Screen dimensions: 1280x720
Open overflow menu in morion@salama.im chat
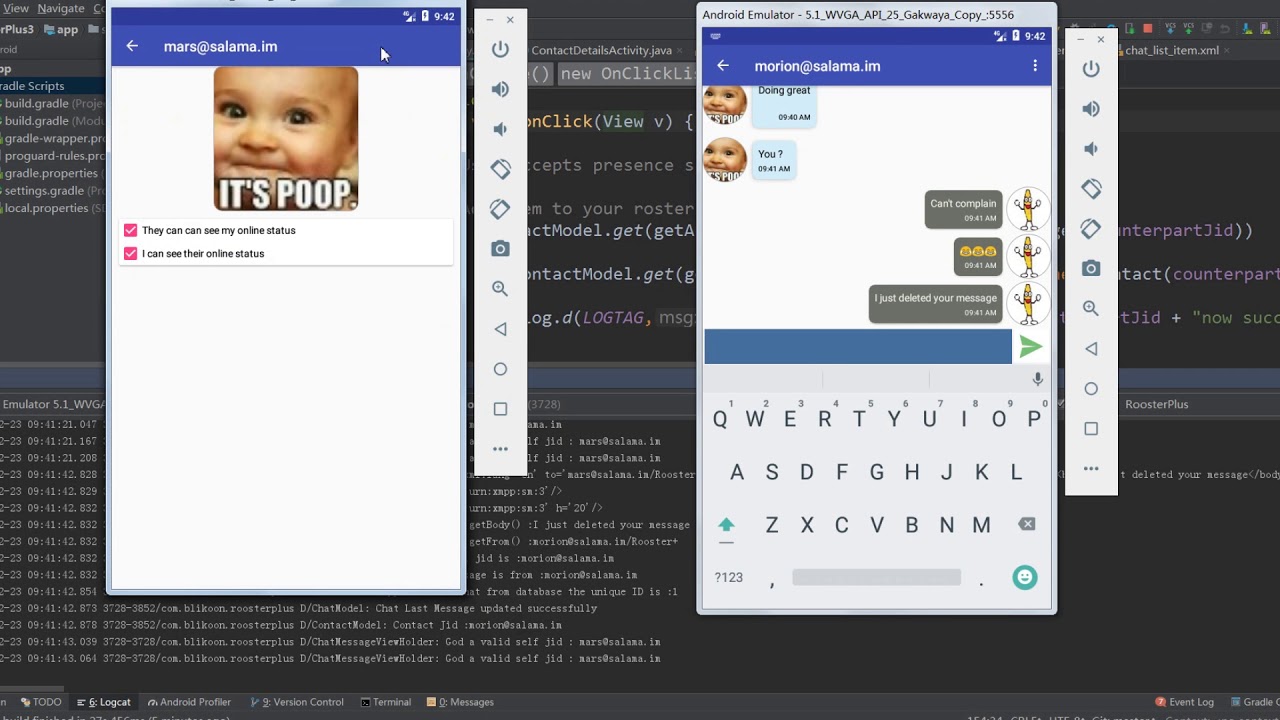[1035, 66]
